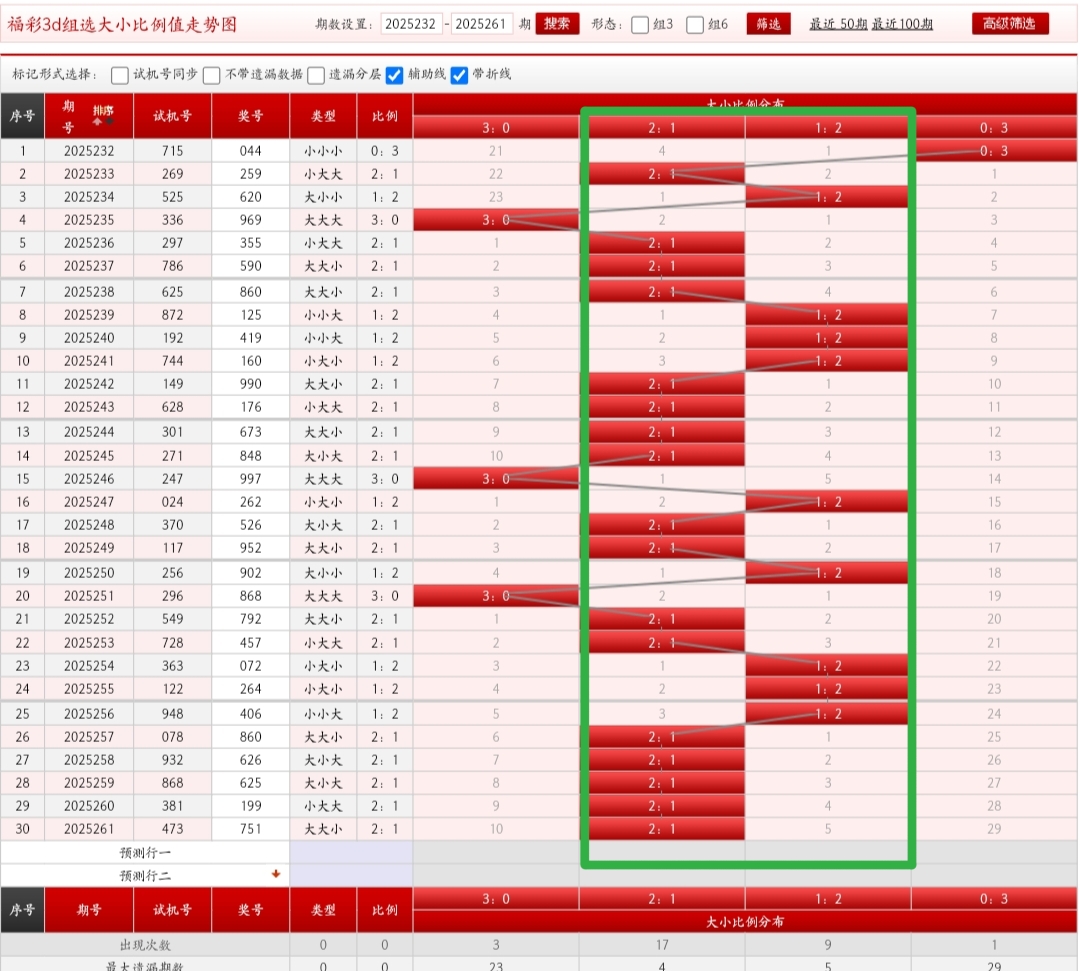Click red down arrow in 预测行二 row

click(x=276, y=874)
